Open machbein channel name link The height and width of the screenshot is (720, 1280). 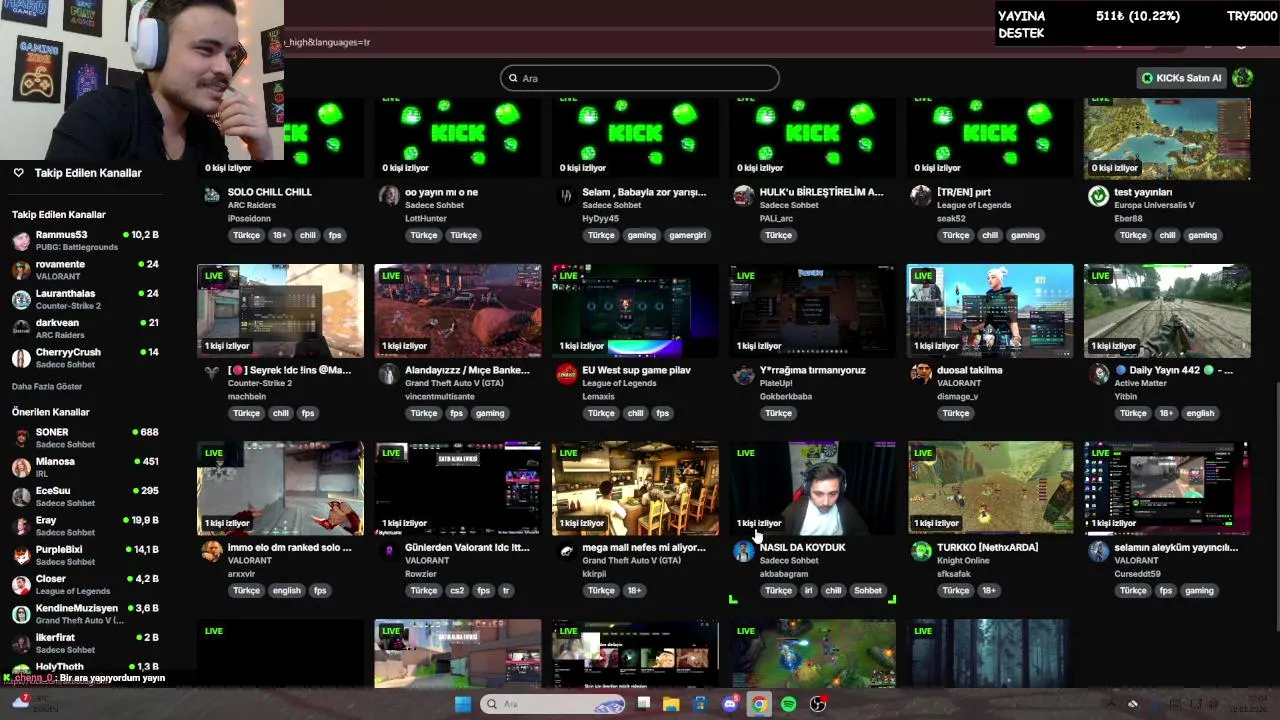(x=247, y=396)
